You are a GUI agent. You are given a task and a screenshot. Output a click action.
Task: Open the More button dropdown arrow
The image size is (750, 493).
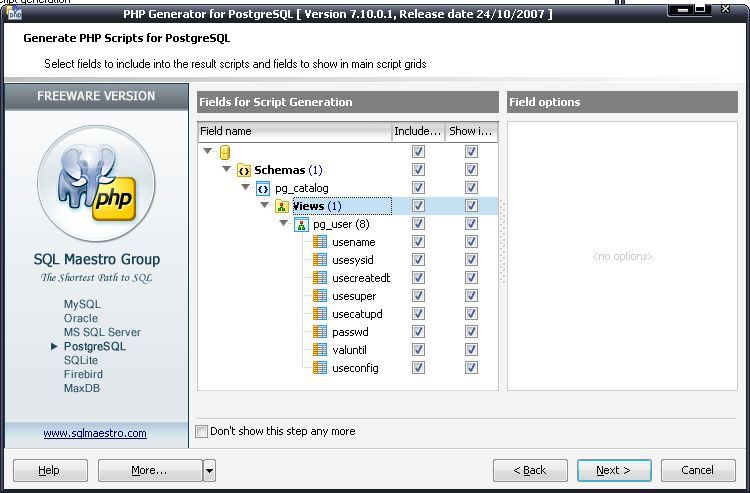[x=210, y=471]
